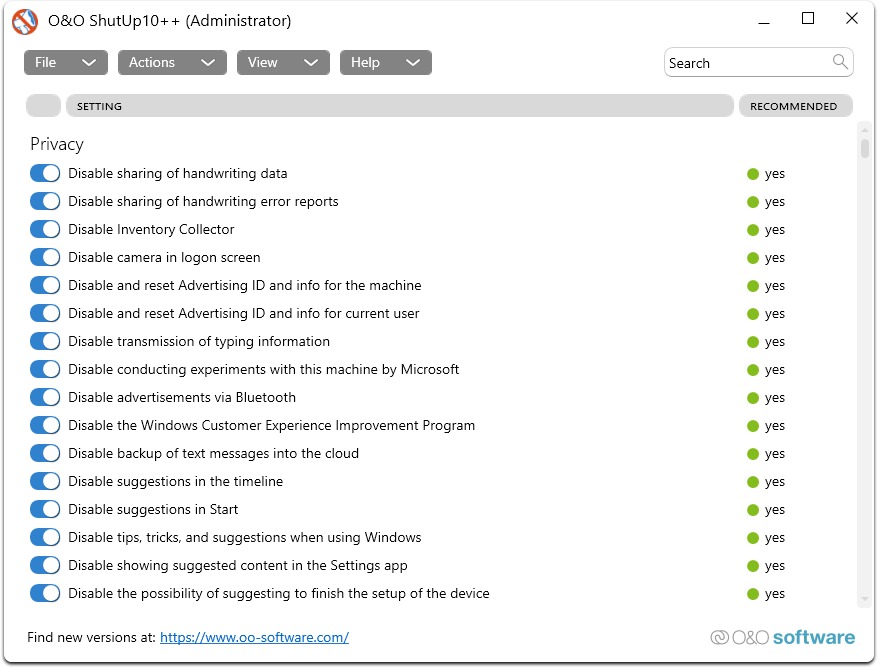The height and width of the screenshot is (671, 880).
Task: Open the View dropdown menu
Action: coord(283,62)
